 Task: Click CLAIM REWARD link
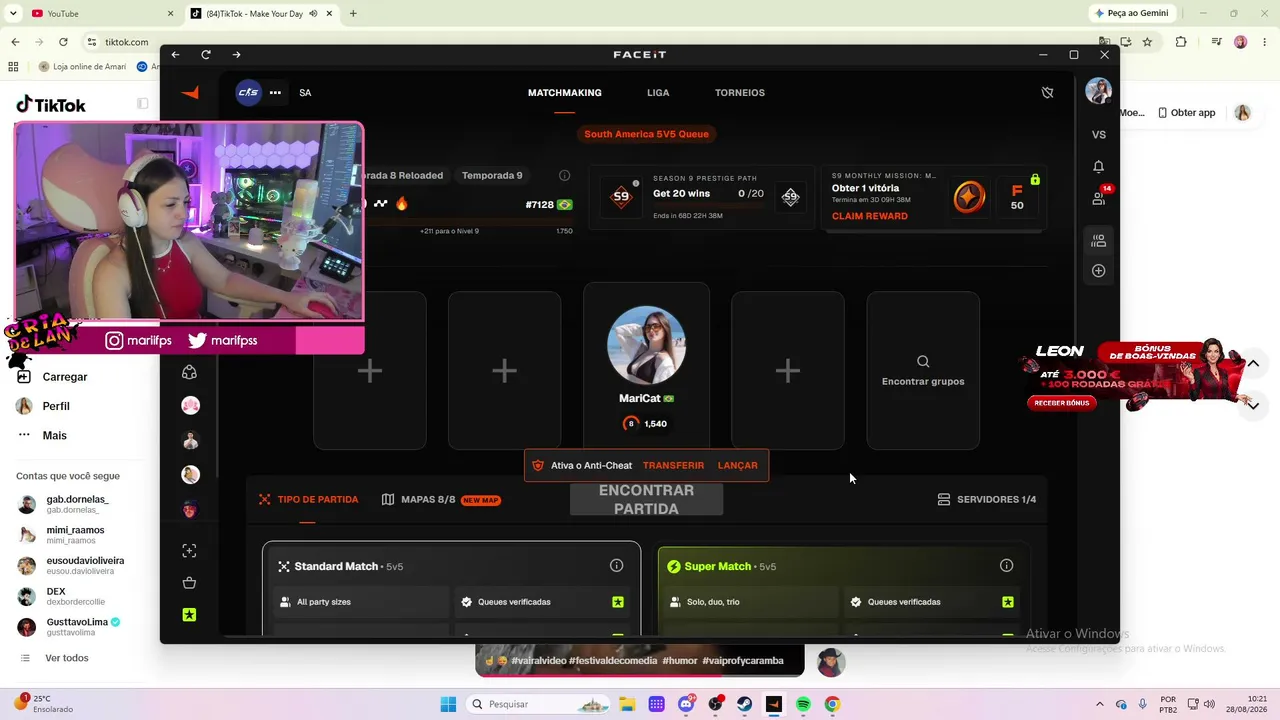coord(870,216)
